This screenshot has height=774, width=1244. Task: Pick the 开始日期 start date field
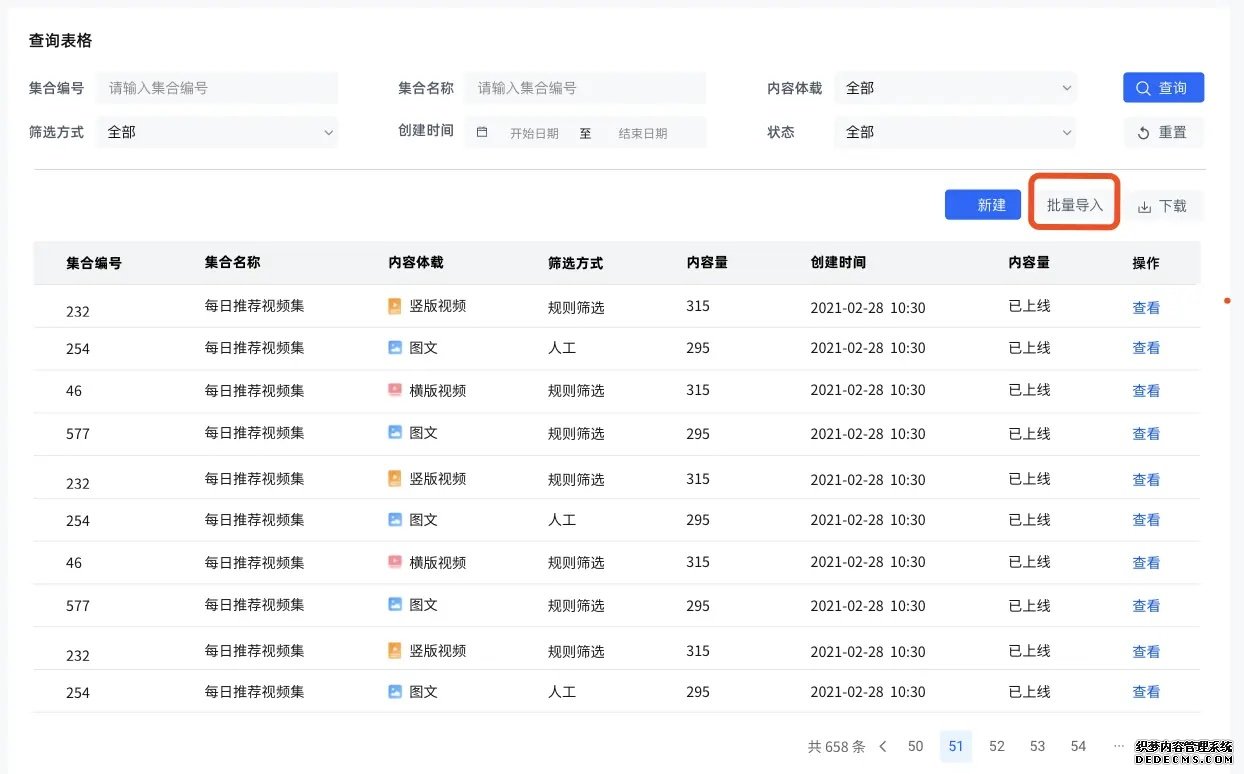[x=534, y=133]
